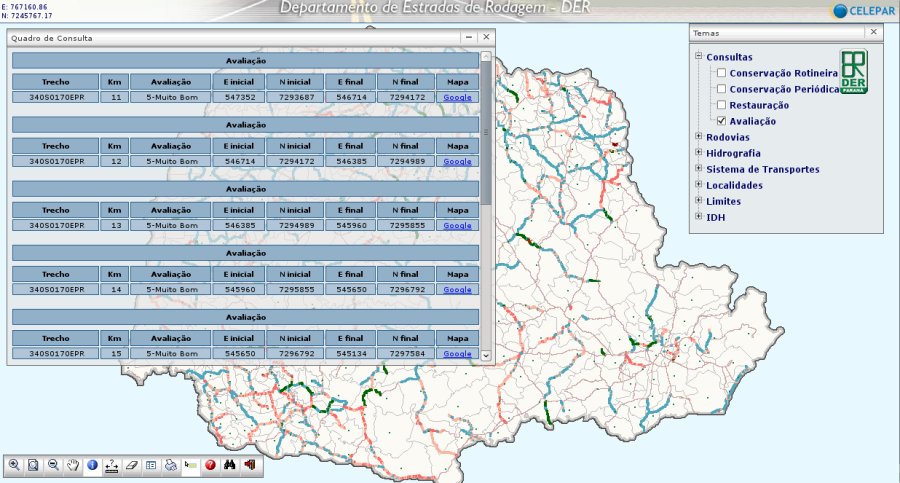Click the Quadro de Consulta scroll down arrow
Viewport: 900px width, 483px height.
pos(486,355)
